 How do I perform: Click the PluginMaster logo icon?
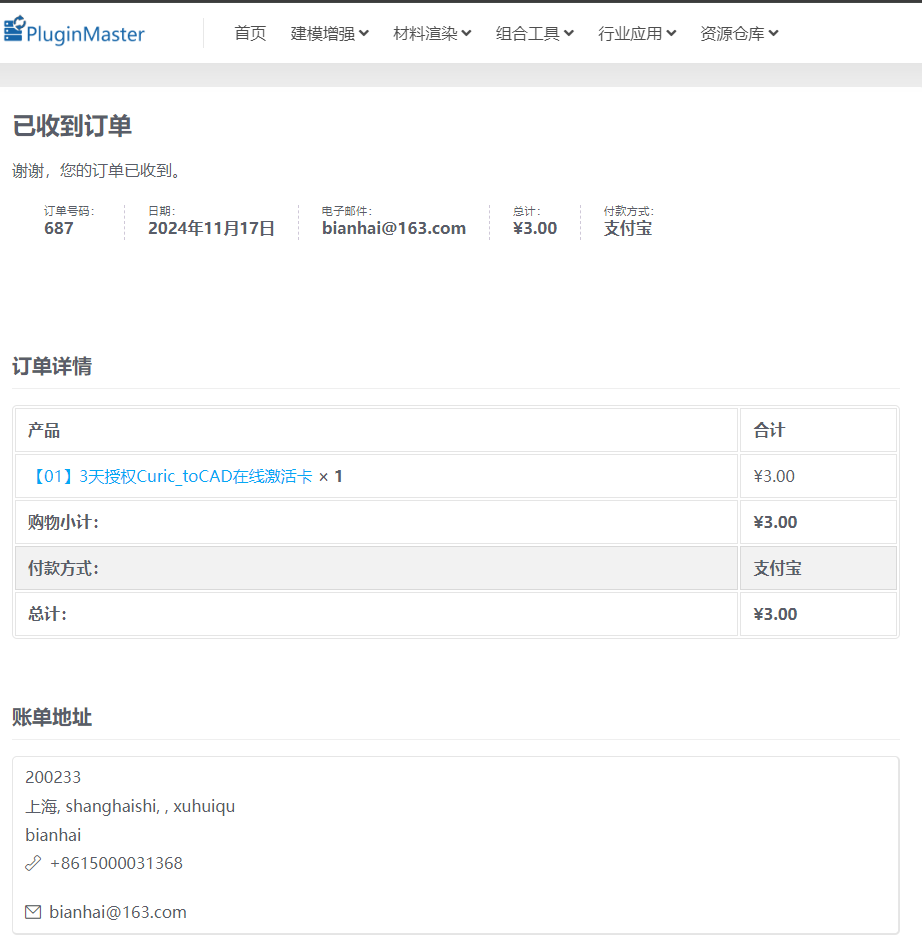(14, 29)
